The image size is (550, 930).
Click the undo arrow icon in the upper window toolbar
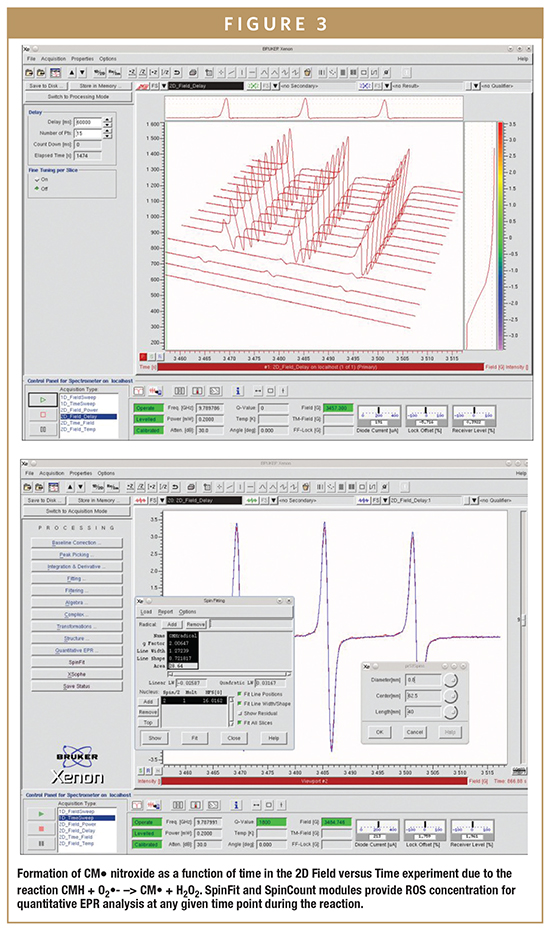coord(177,72)
